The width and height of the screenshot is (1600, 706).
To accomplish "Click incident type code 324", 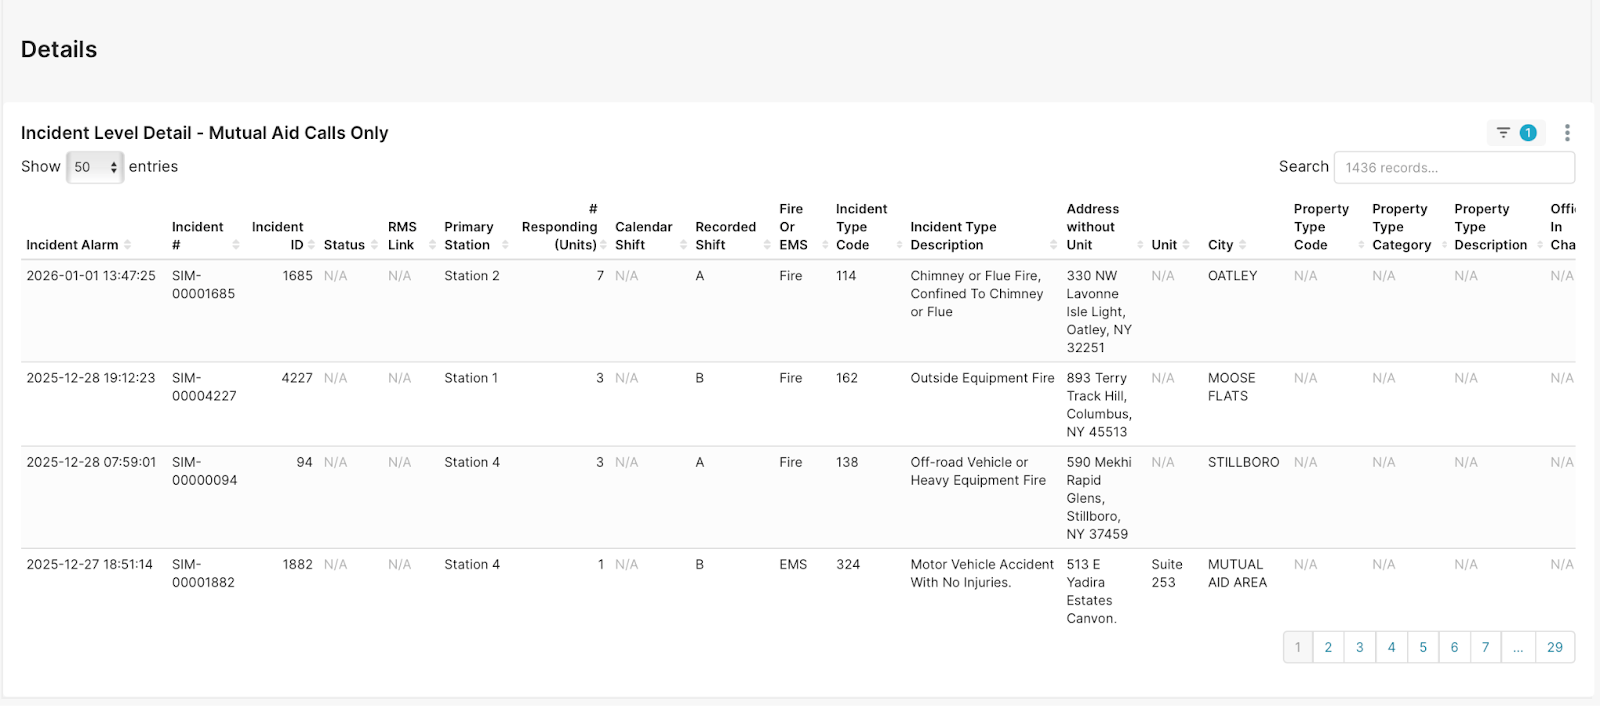I will (x=848, y=564).
